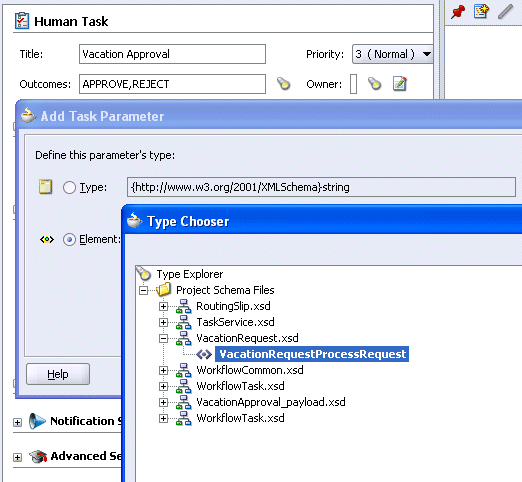Open Outcomes flashlight search icon
The image size is (522, 482).
[x=284, y=84]
